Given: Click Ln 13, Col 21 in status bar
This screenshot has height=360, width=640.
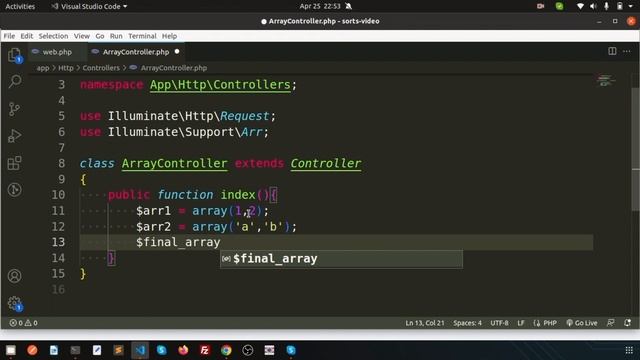Looking at the screenshot, I should [424, 323].
